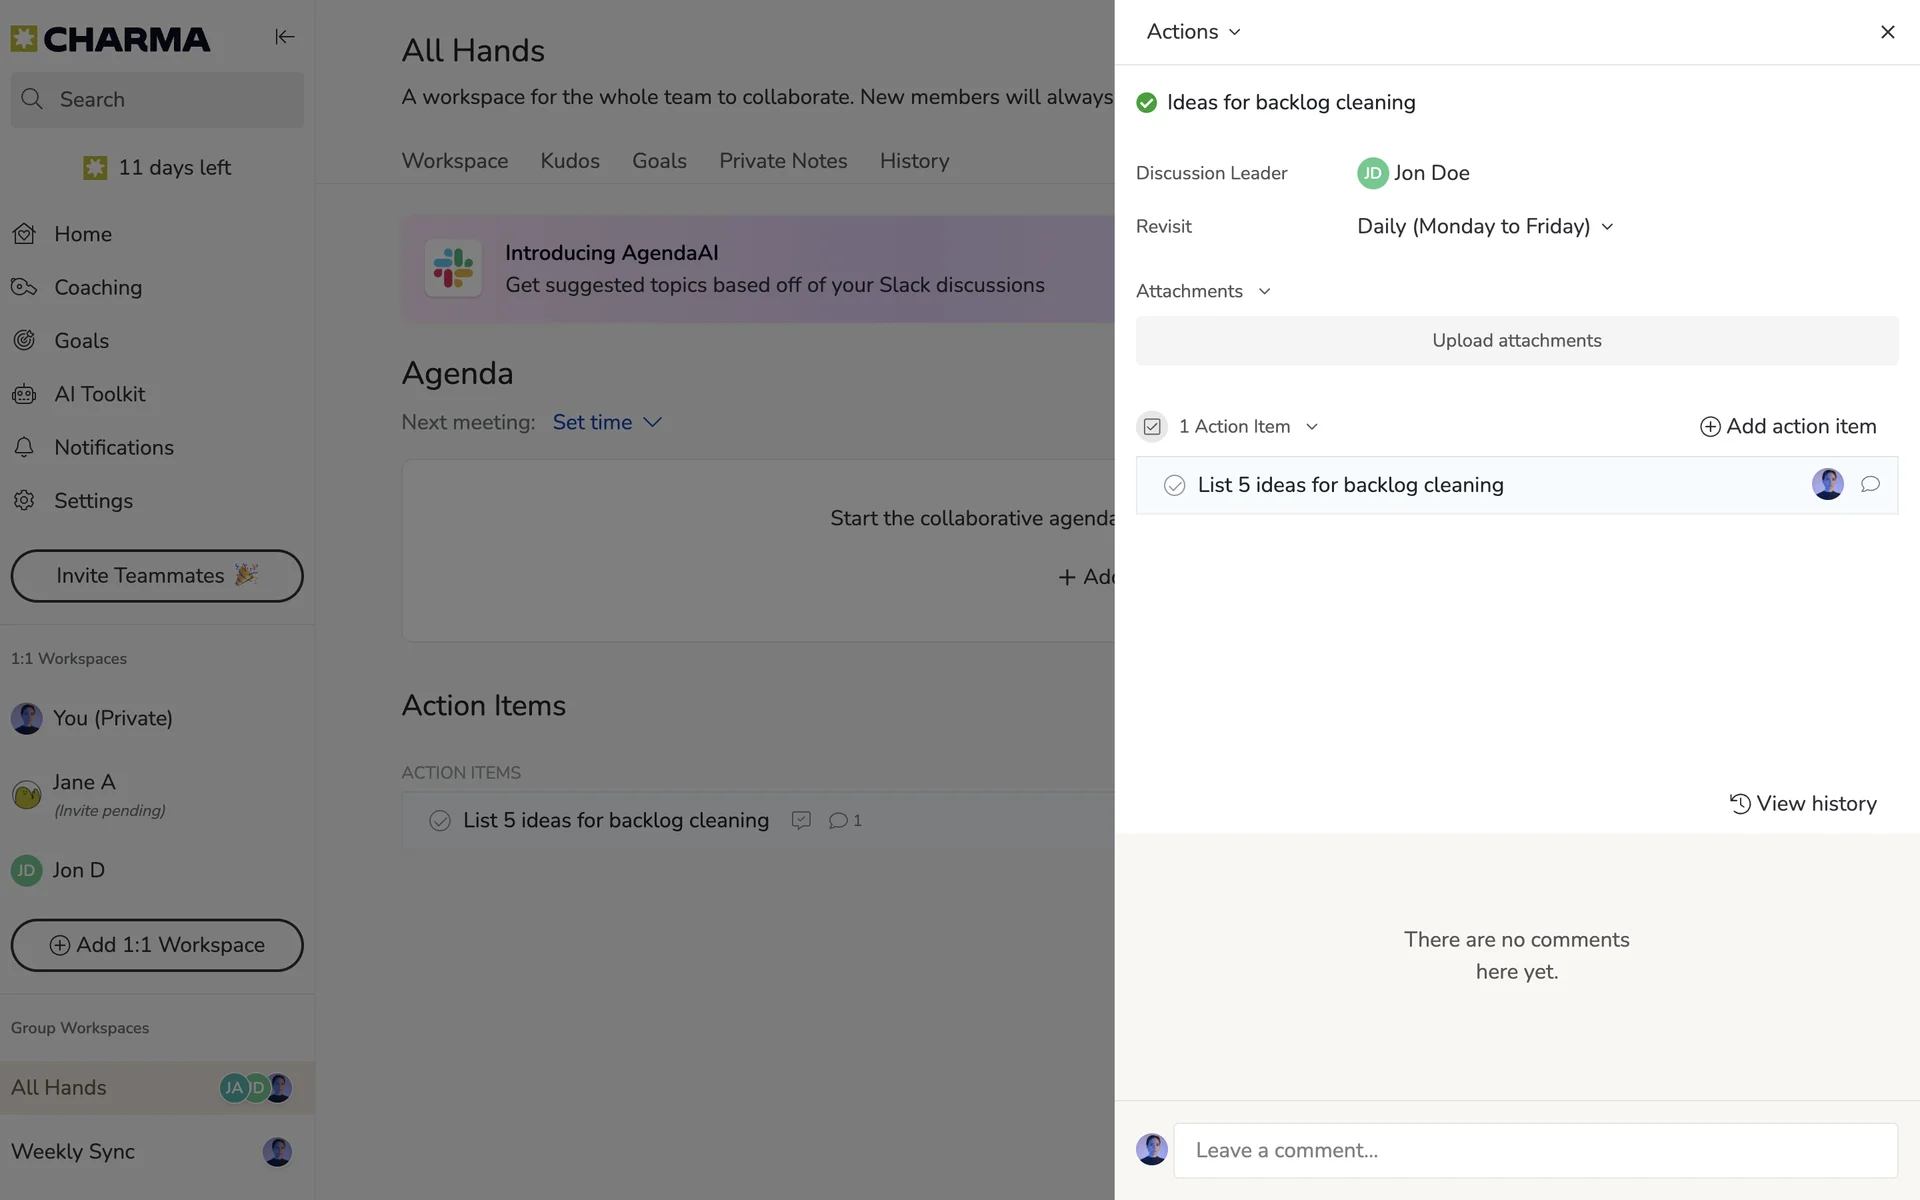Click the View history clock icon
1920x1200 pixels.
click(x=1740, y=804)
